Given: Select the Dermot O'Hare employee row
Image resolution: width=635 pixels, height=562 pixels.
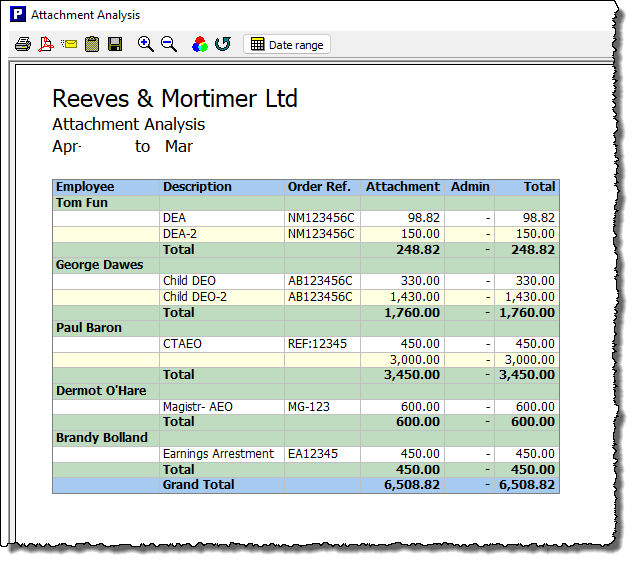Looking at the screenshot, I should click(x=306, y=391).
